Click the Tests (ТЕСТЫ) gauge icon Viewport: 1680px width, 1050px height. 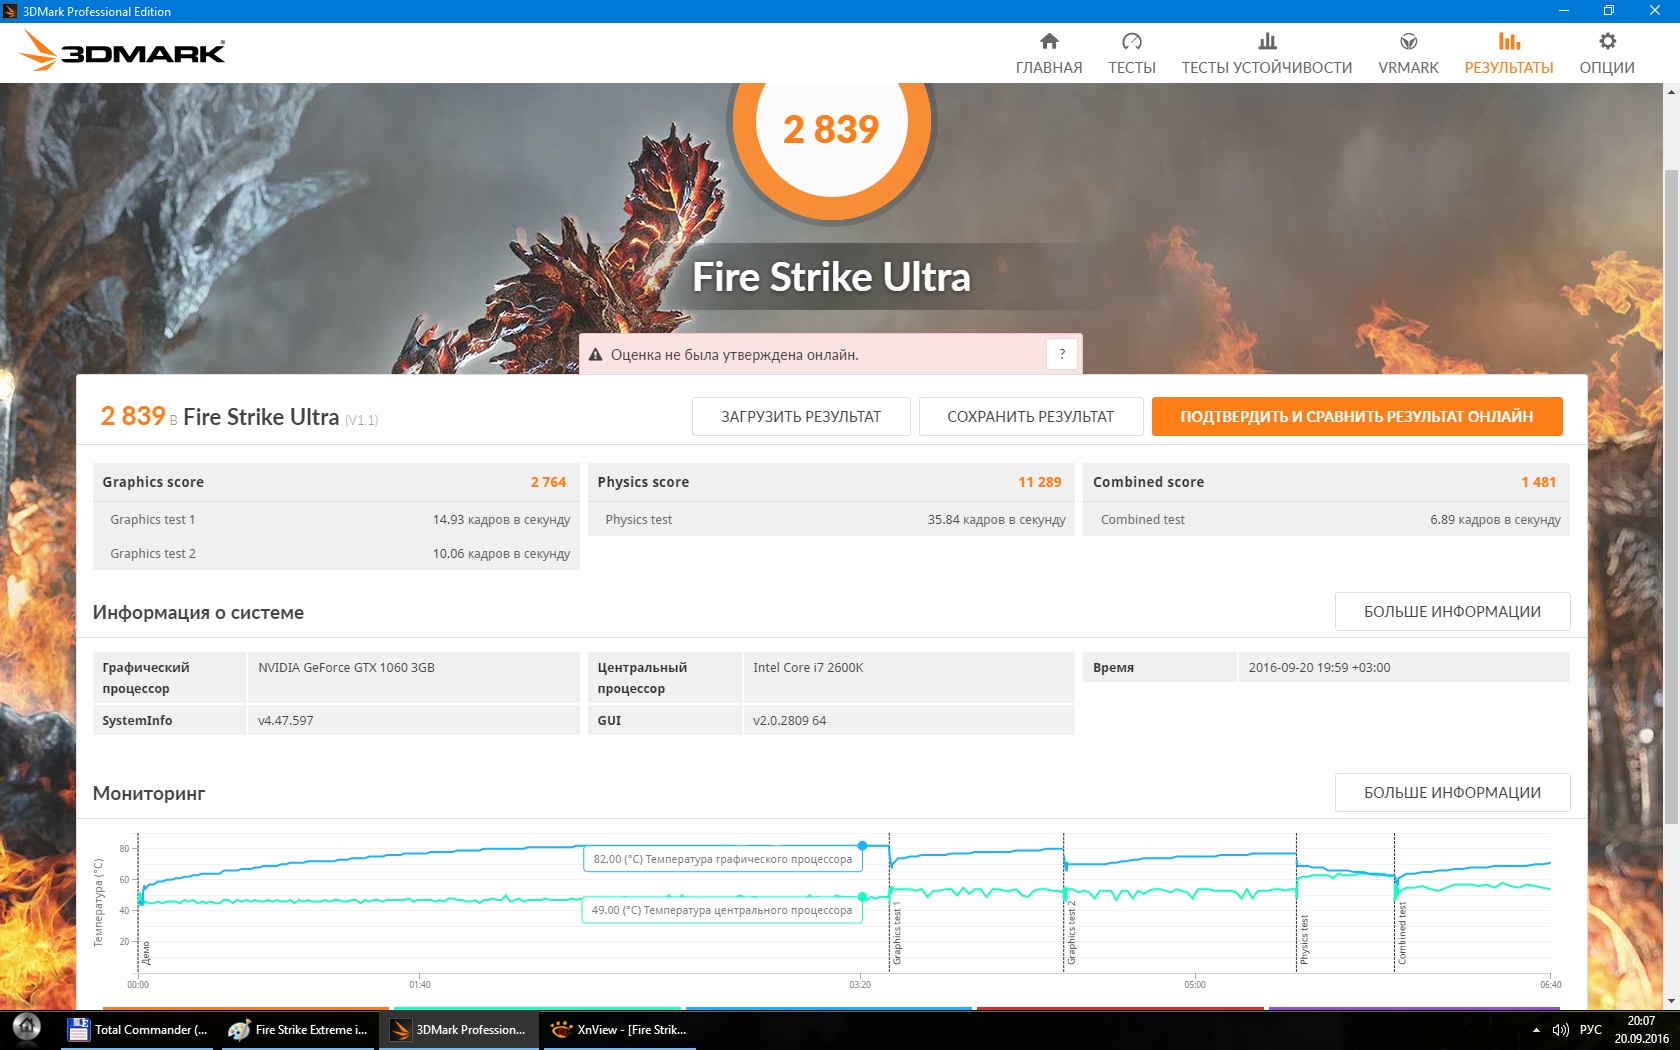(x=1131, y=42)
